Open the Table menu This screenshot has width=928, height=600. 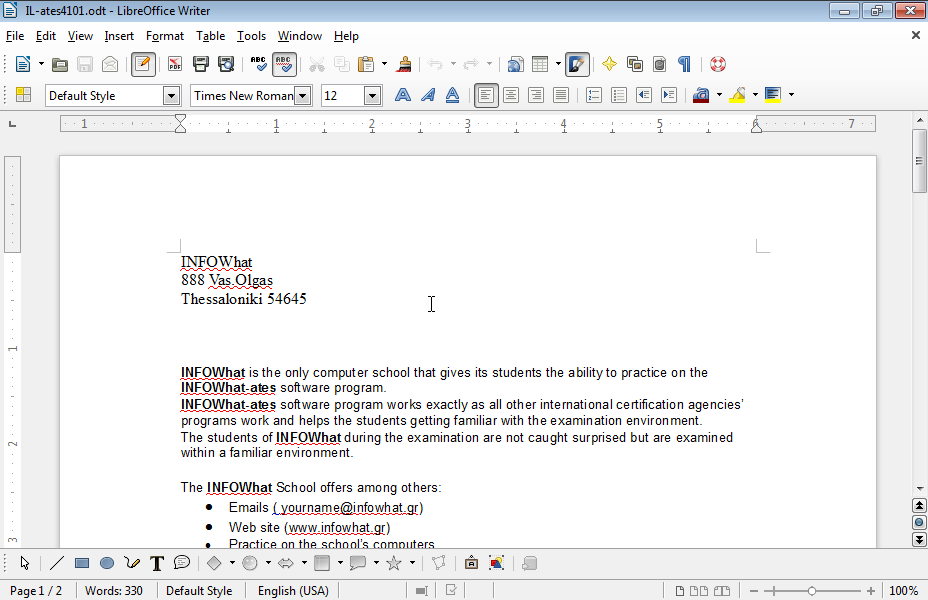click(x=210, y=36)
